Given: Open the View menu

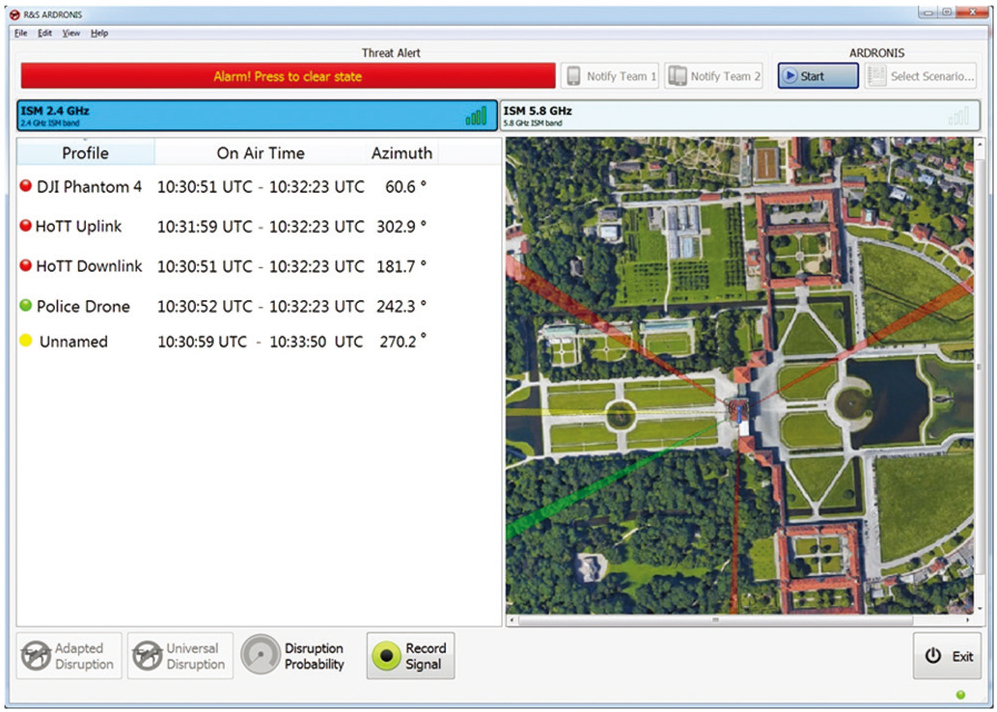Looking at the screenshot, I should tap(71, 33).
